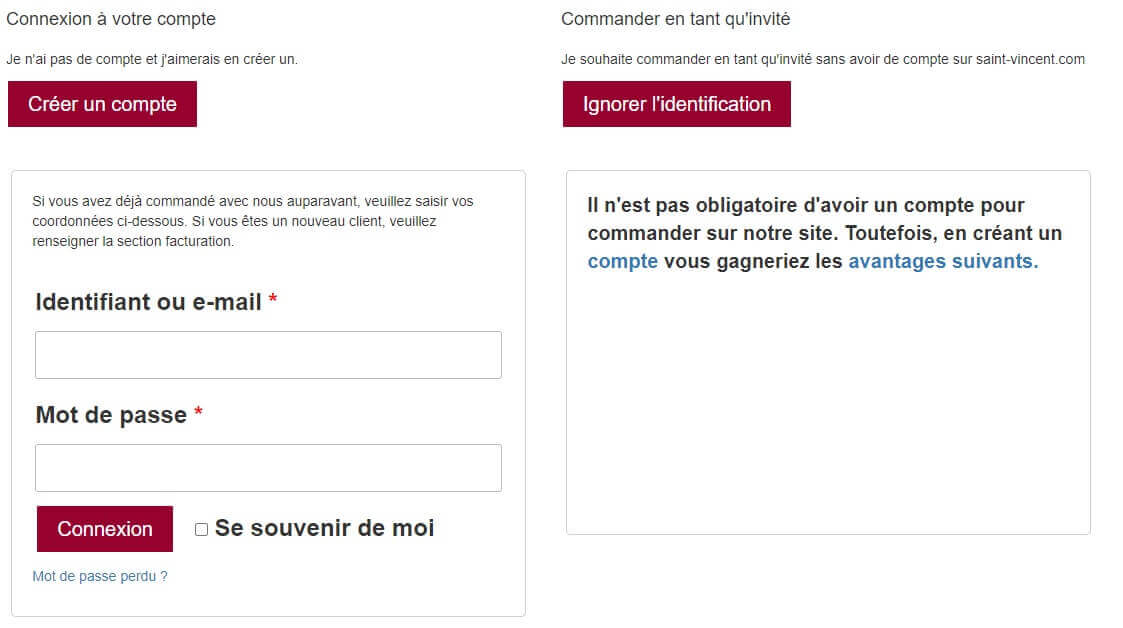Open the "avantages suivants." link
This screenshot has height=628, width=1123.
click(x=943, y=262)
